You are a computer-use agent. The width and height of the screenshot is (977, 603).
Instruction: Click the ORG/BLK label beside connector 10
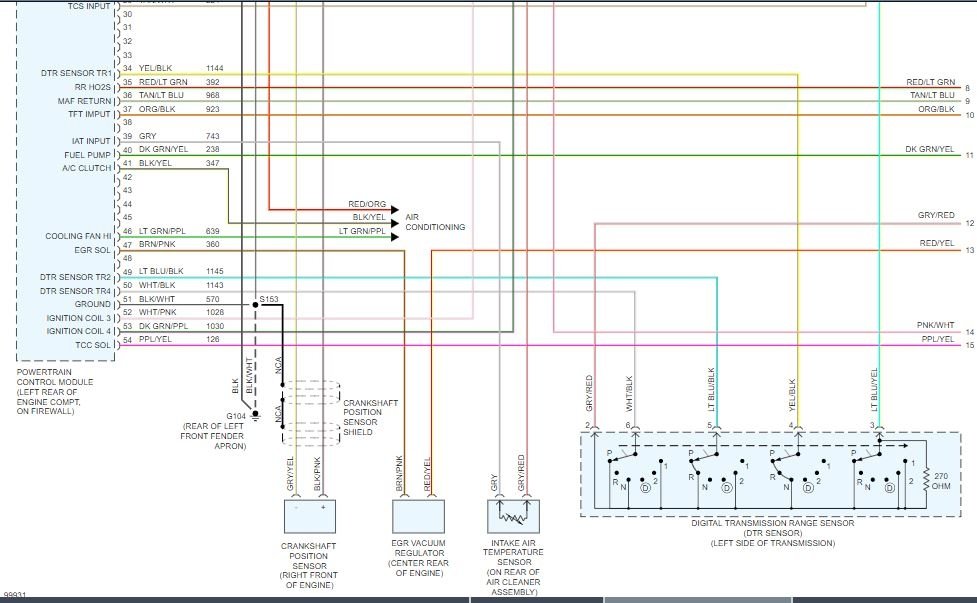(936, 109)
